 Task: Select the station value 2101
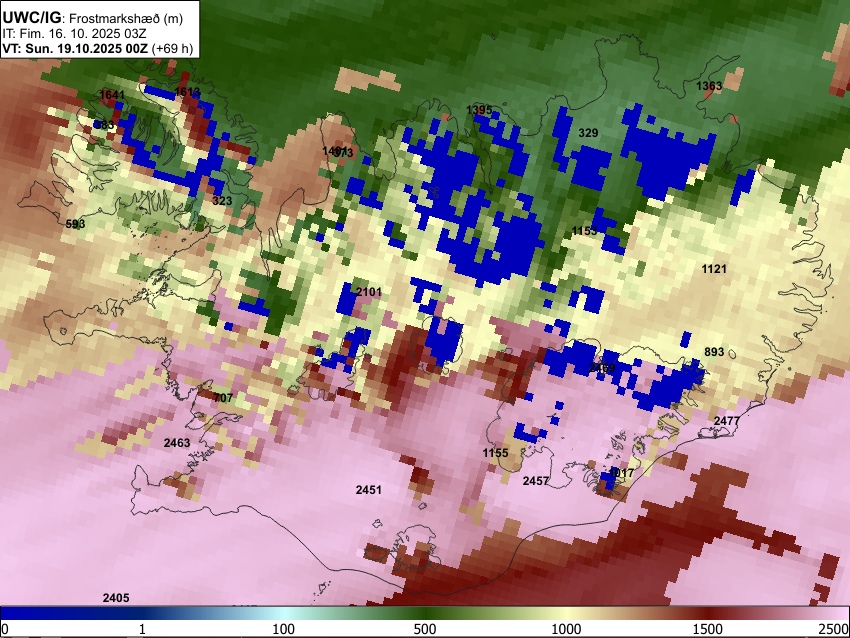[369, 292]
